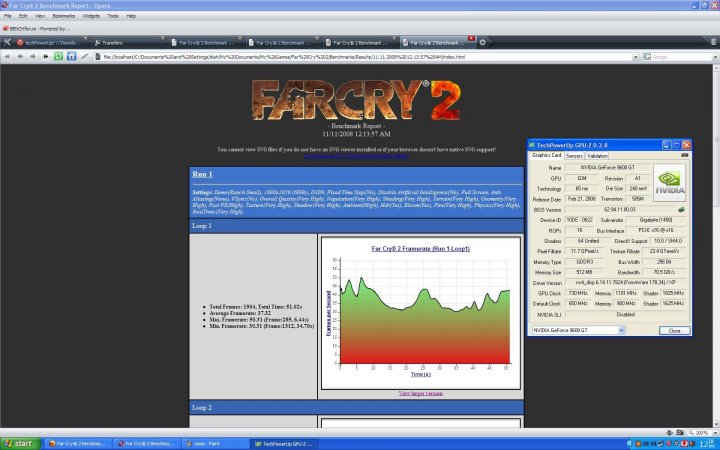720x450 pixels.
Task: Click the Google search engine icon
Action: pyautogui.click(x=647, y=57)
